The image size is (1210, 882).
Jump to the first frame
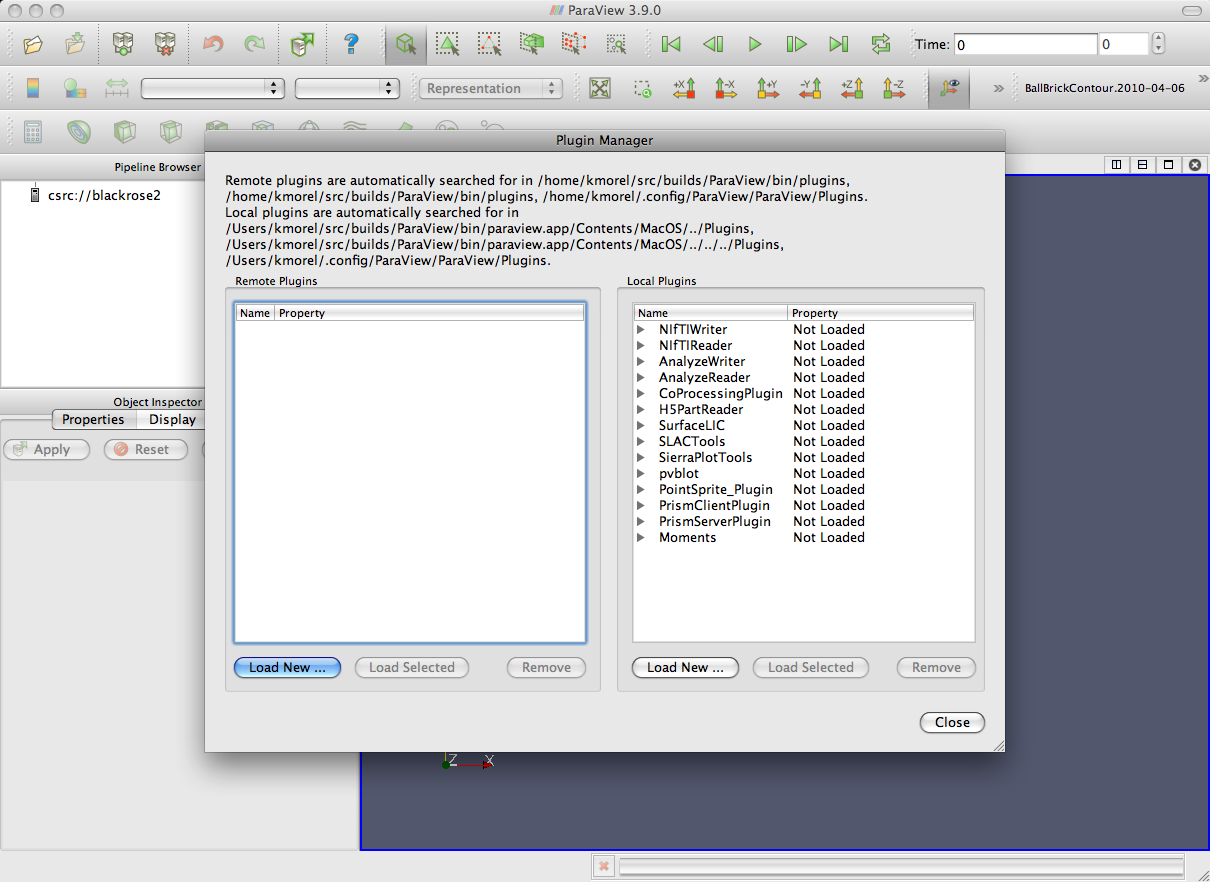coord(671,44)
